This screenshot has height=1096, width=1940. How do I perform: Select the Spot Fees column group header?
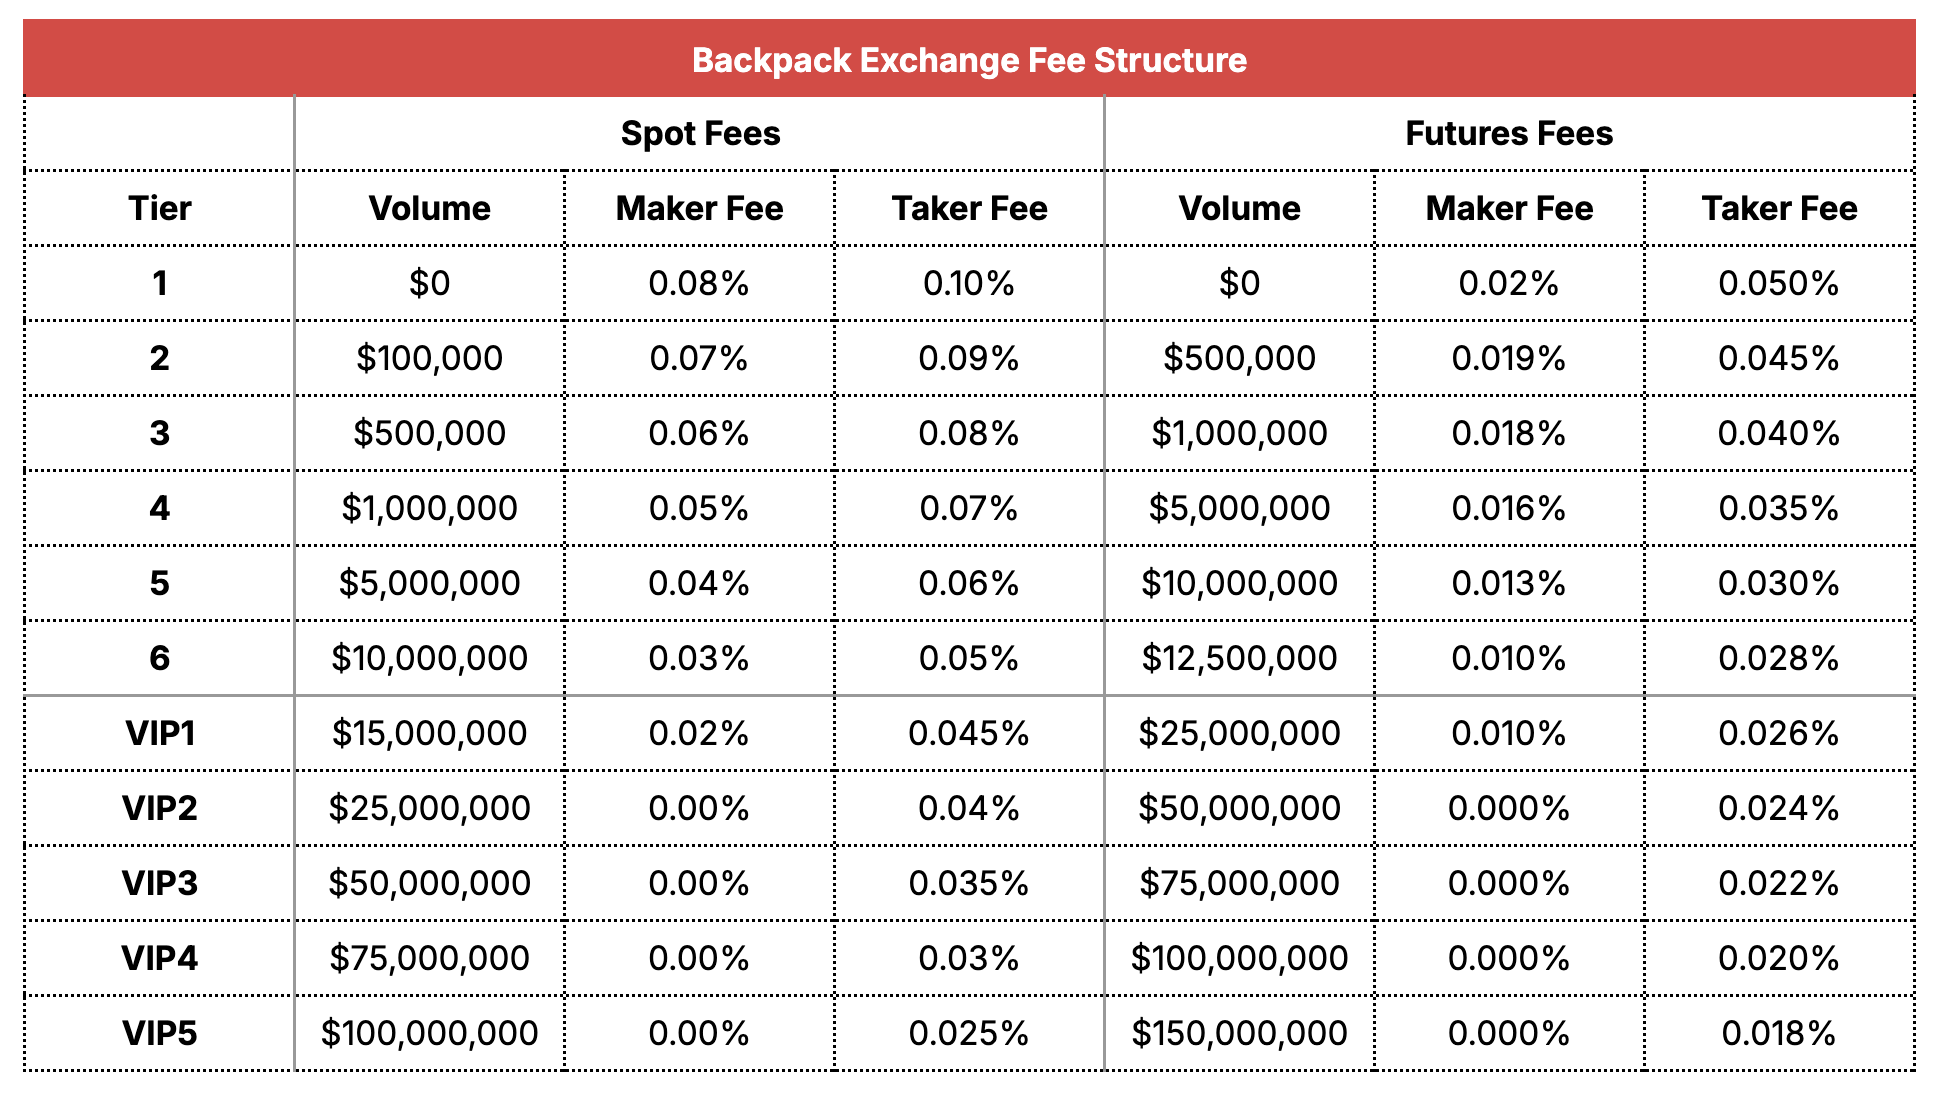click(700, 133)
